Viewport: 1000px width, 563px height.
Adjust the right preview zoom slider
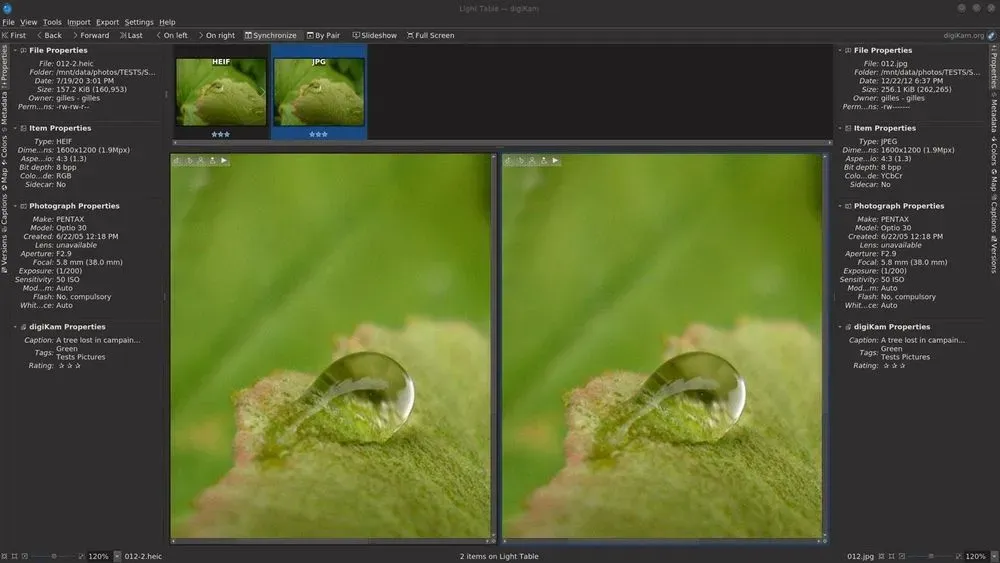931,557
